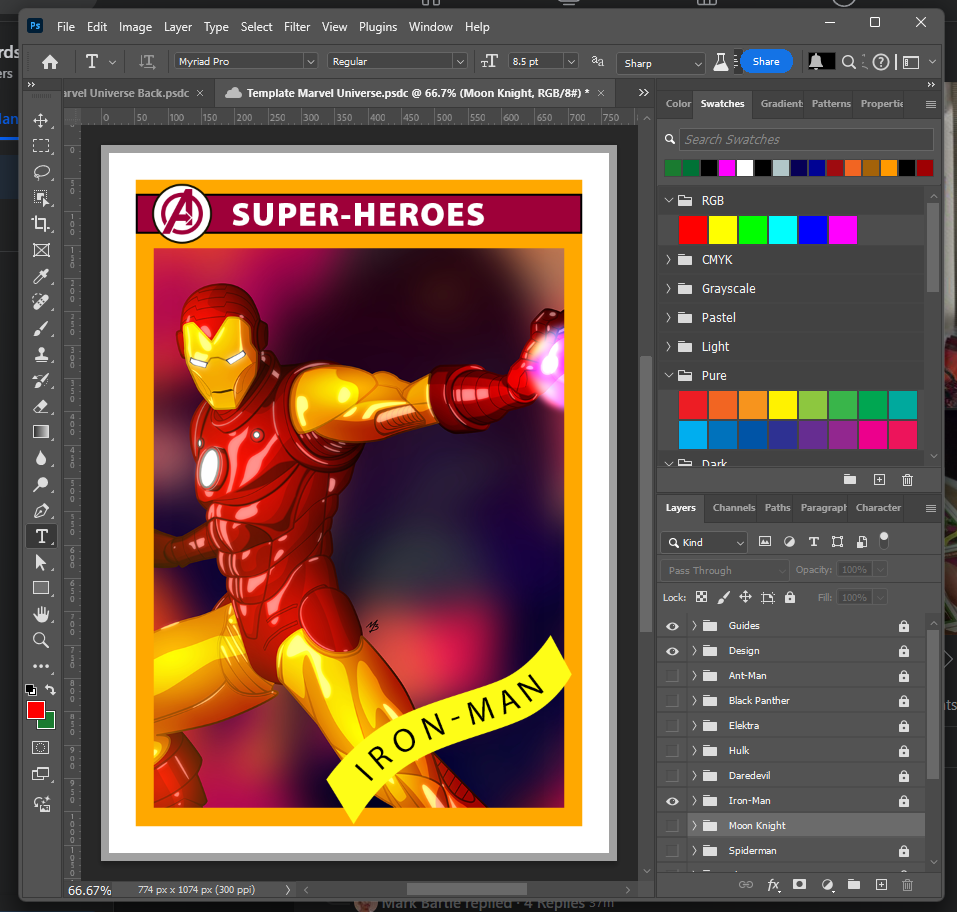Toggle Quick Mask mode
The width and height of the screenshot is (957, 912).
[41, 748]
